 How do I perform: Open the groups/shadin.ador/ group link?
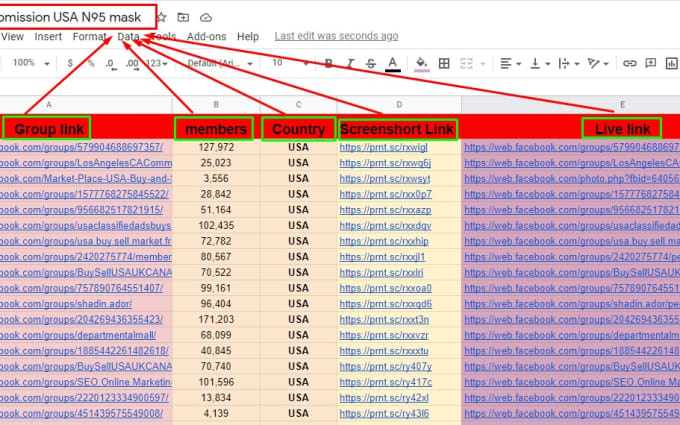65,304
